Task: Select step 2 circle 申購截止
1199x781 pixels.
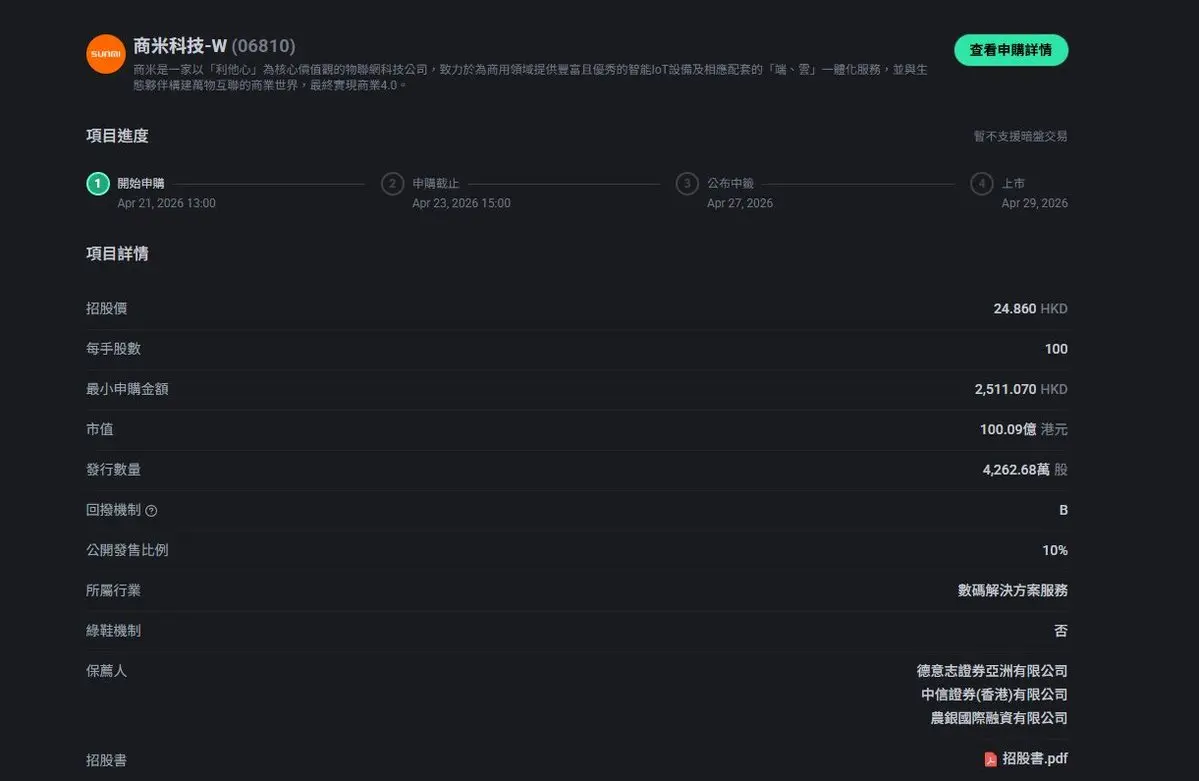Action: click(x=392, y=184)
